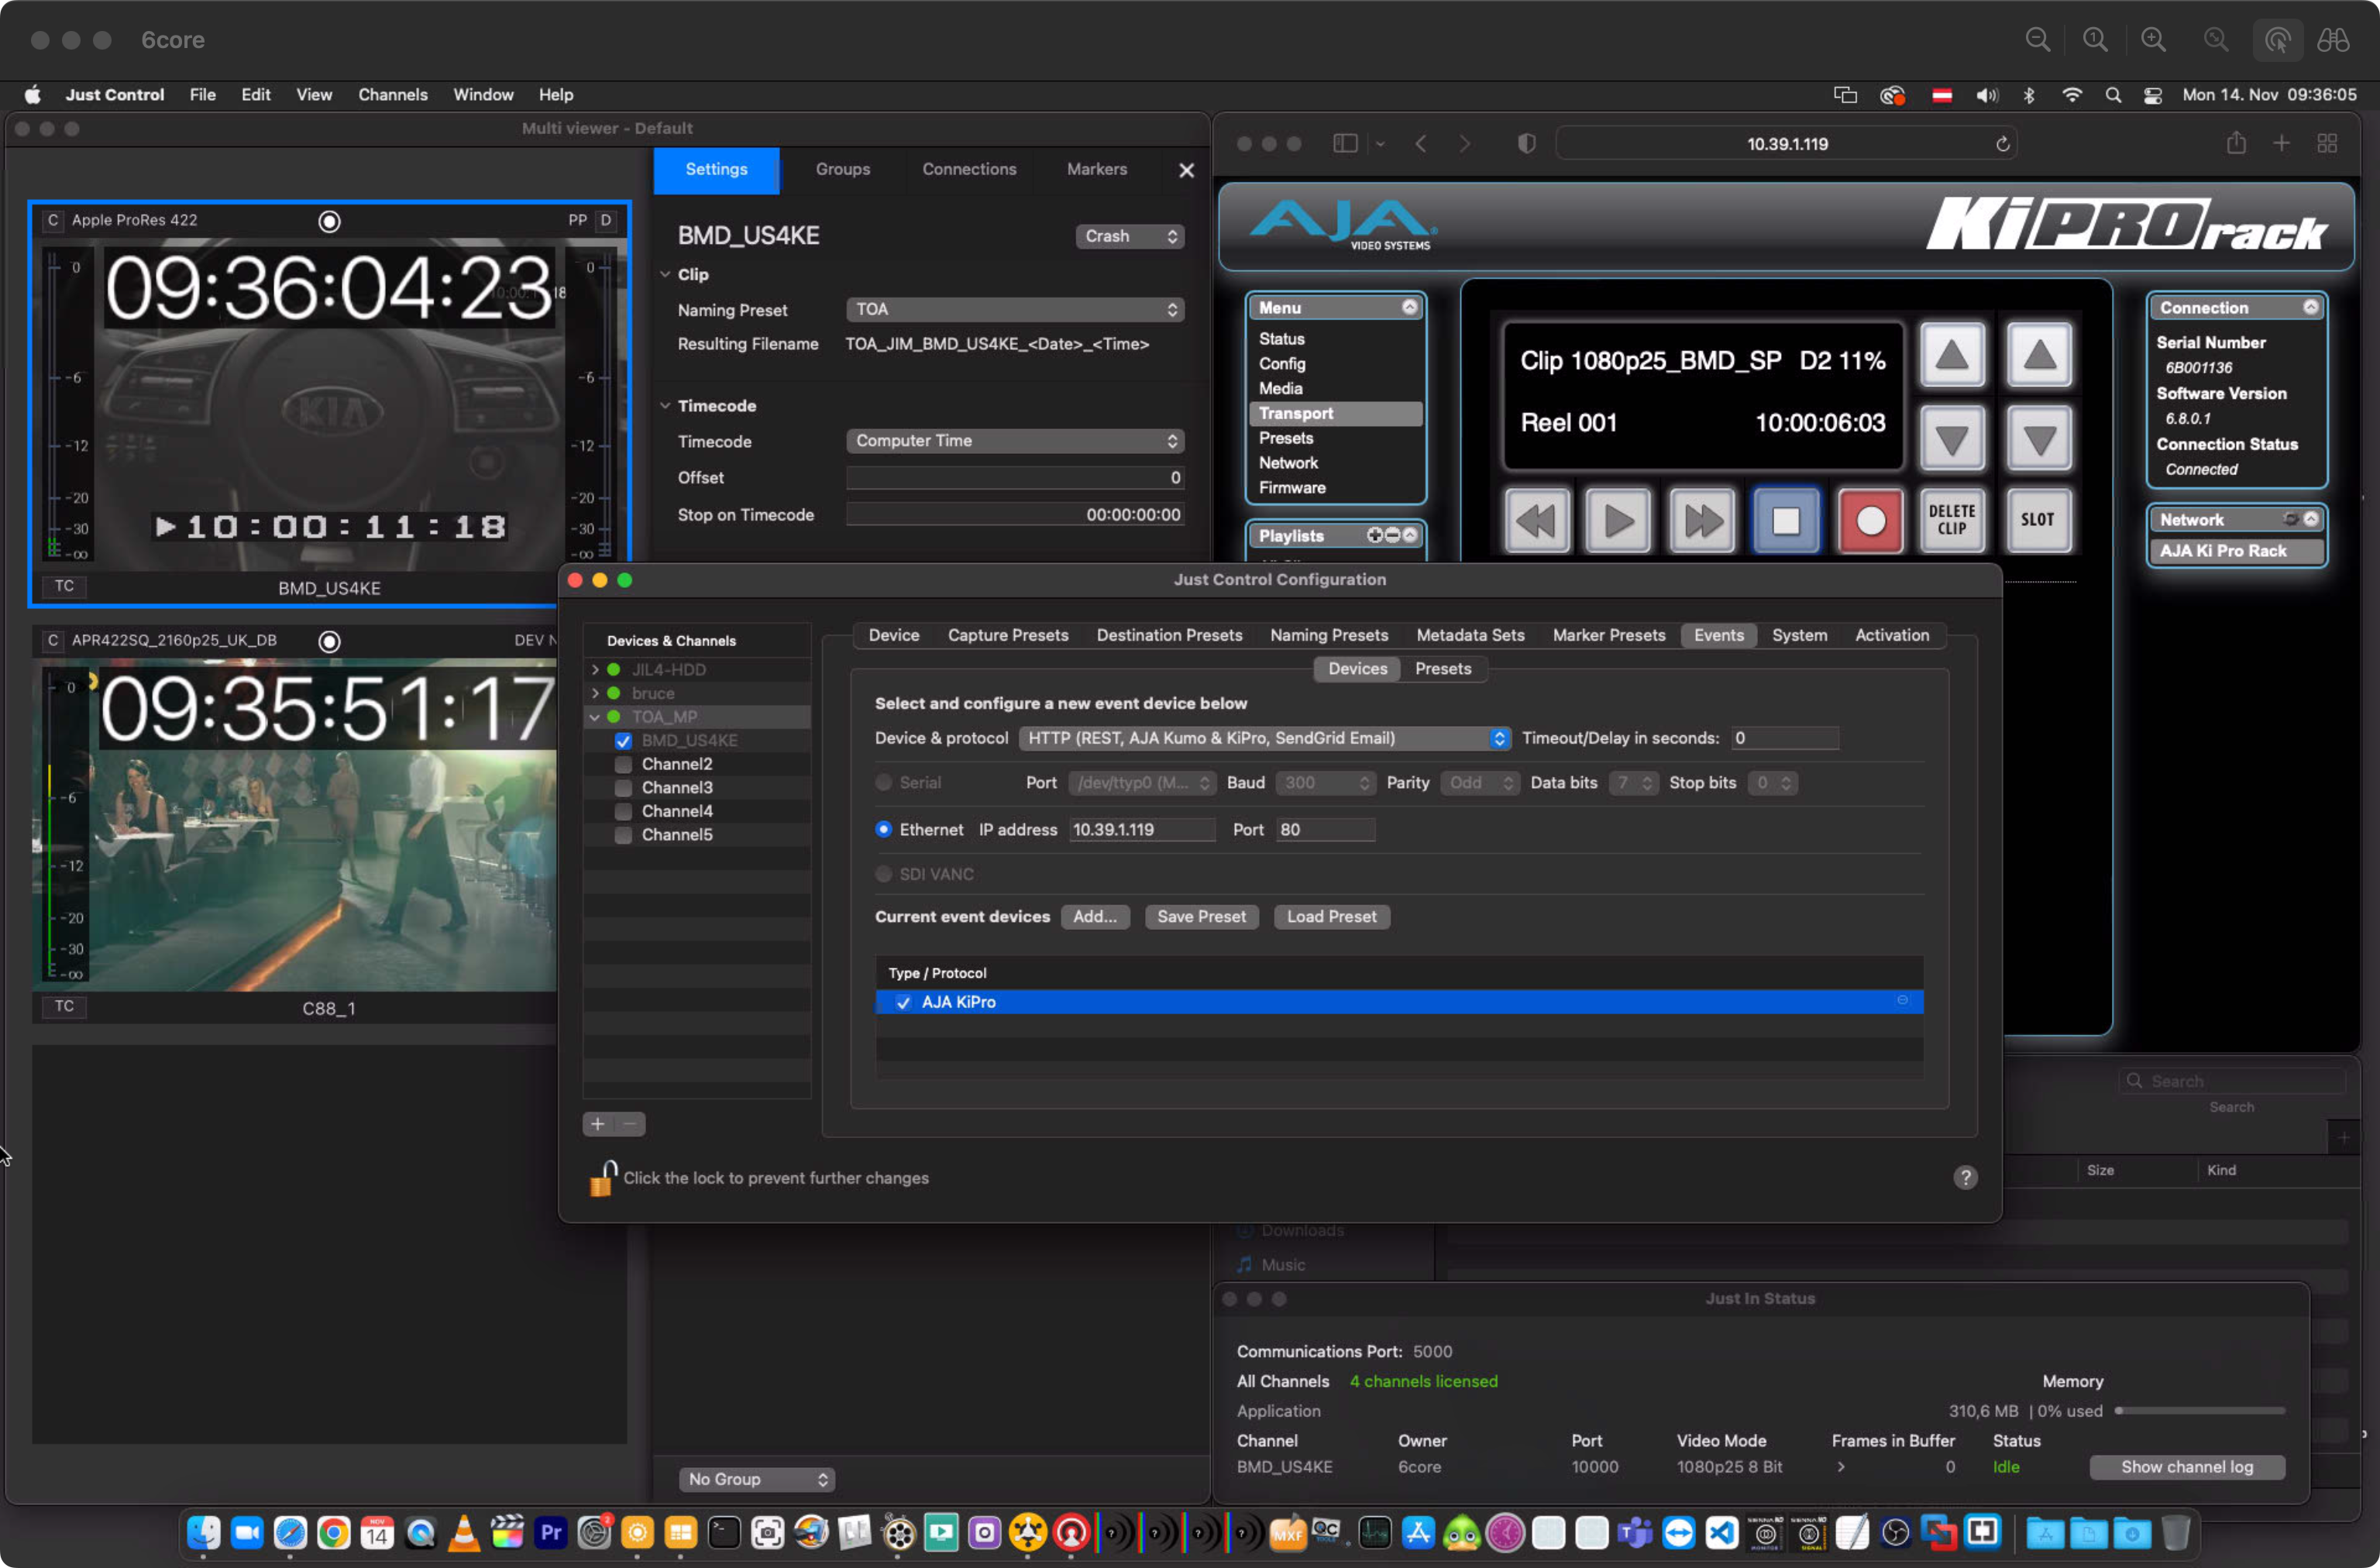Enable the Channel2 checkbox

(623, 765)
